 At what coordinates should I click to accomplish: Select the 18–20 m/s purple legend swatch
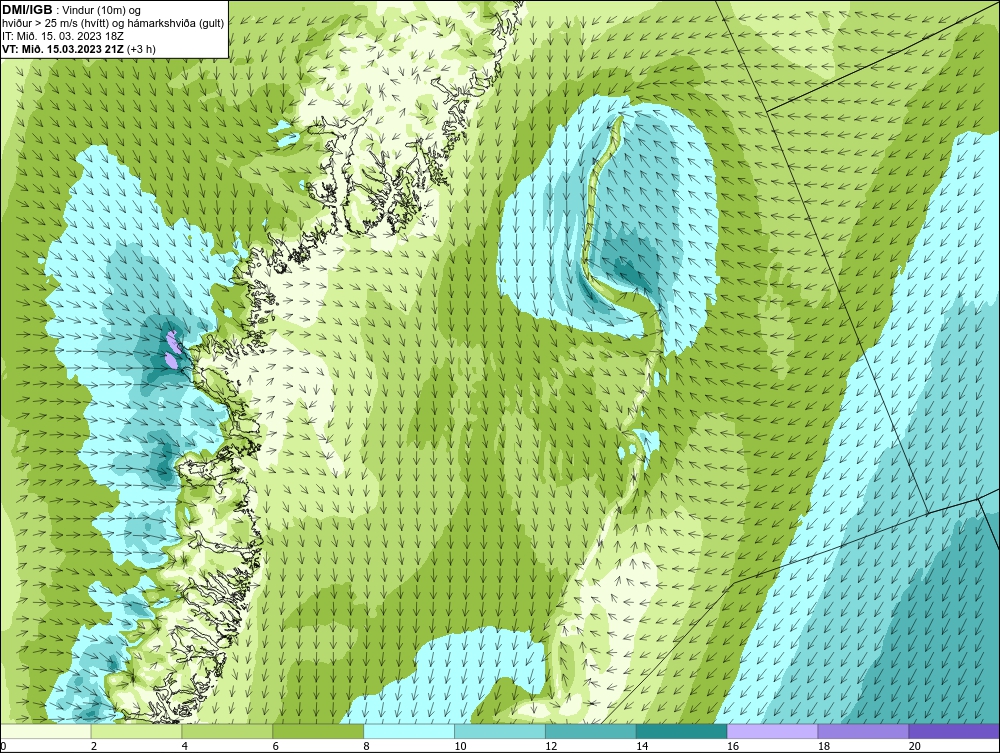864,731
